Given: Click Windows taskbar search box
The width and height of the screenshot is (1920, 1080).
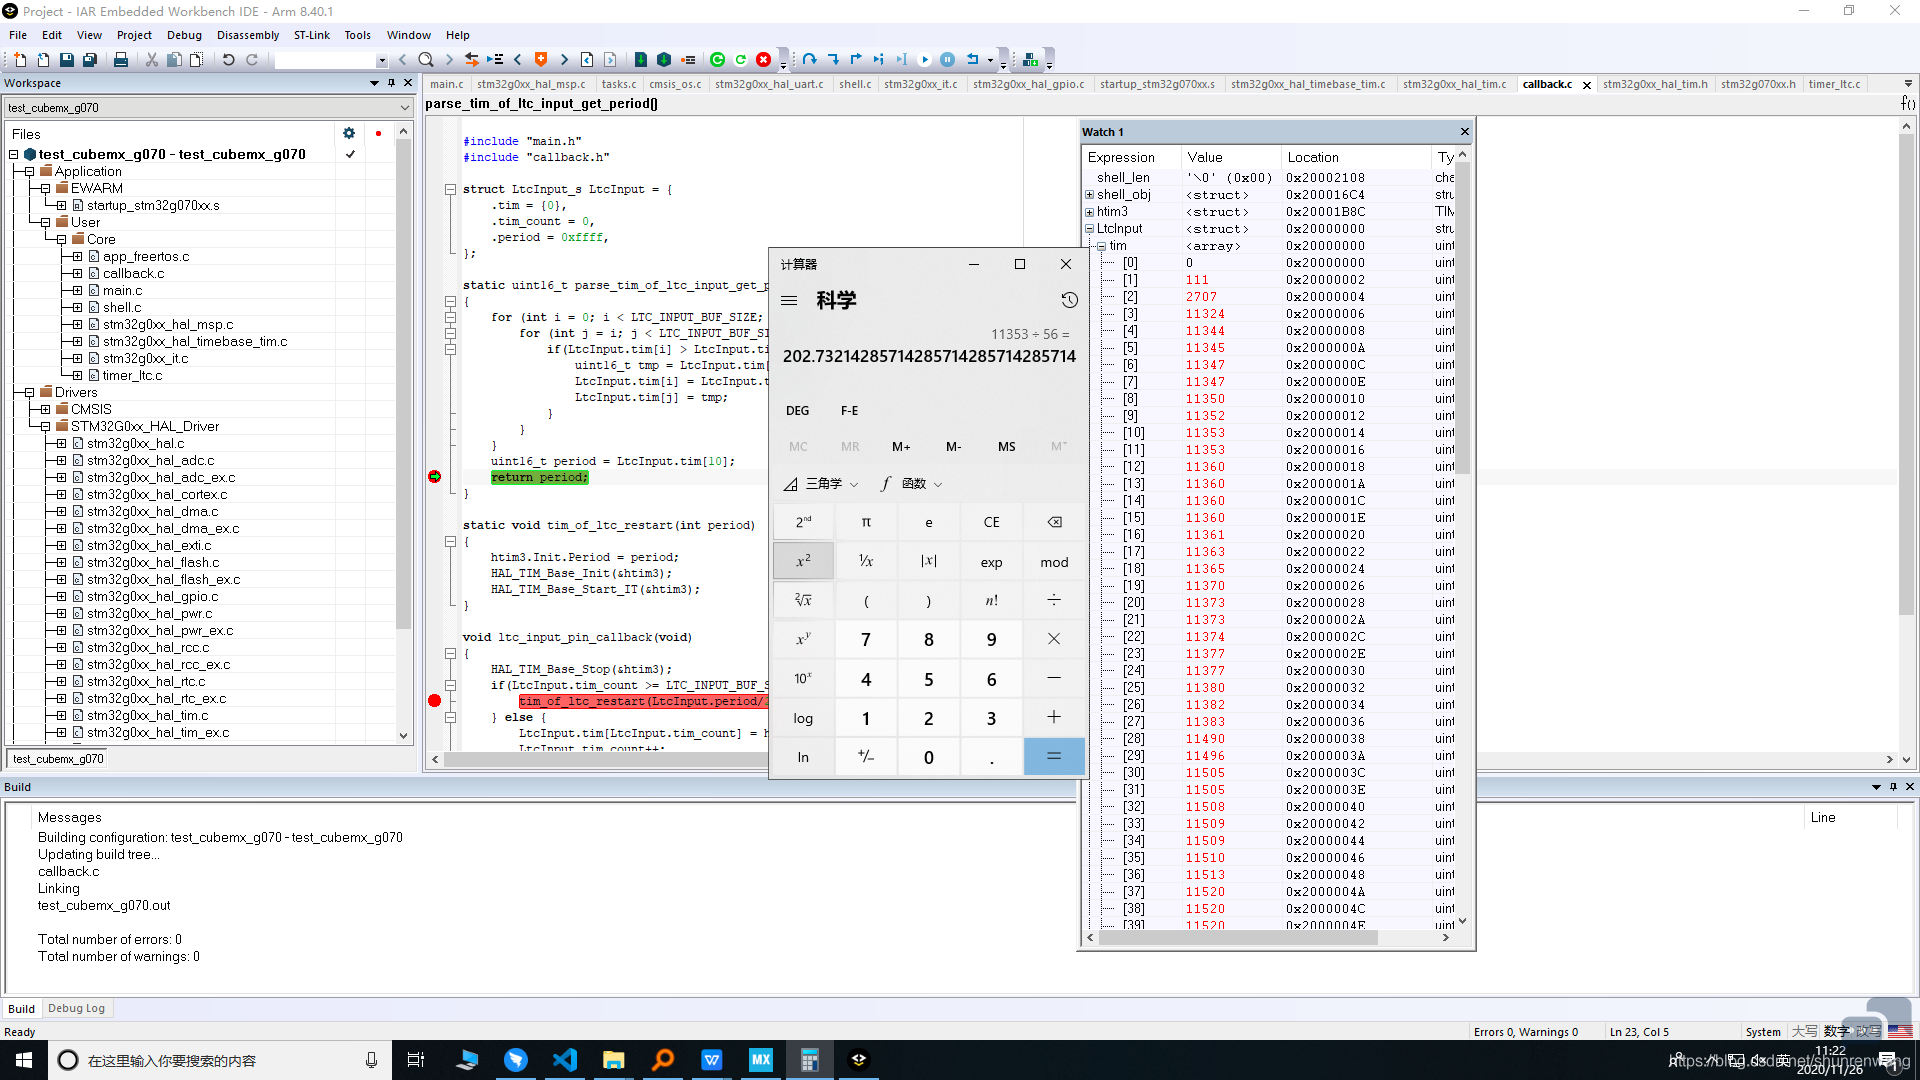Looking at the screenshot, I should [220, 1060].
